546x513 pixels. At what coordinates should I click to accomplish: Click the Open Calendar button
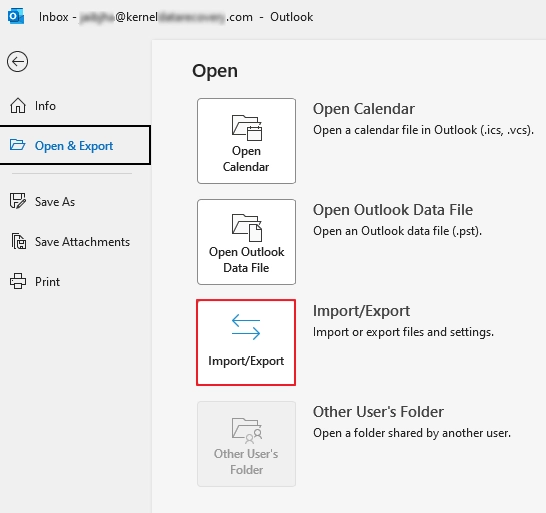246,141
